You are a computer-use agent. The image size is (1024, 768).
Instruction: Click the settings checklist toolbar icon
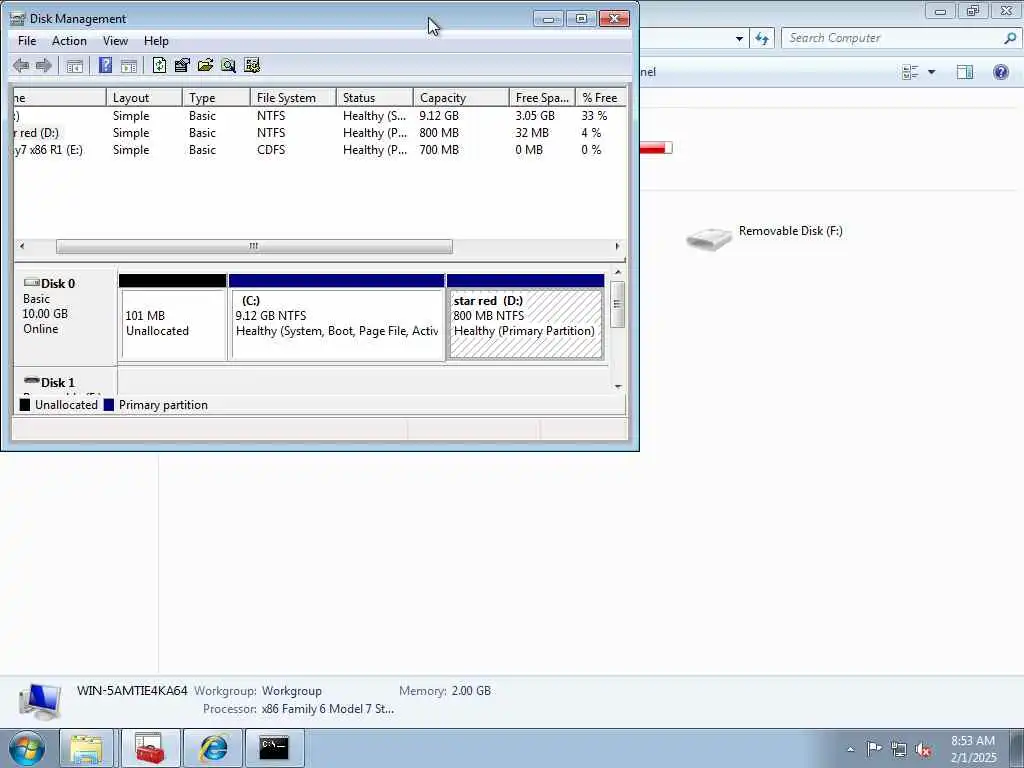[x=251, y=65]
